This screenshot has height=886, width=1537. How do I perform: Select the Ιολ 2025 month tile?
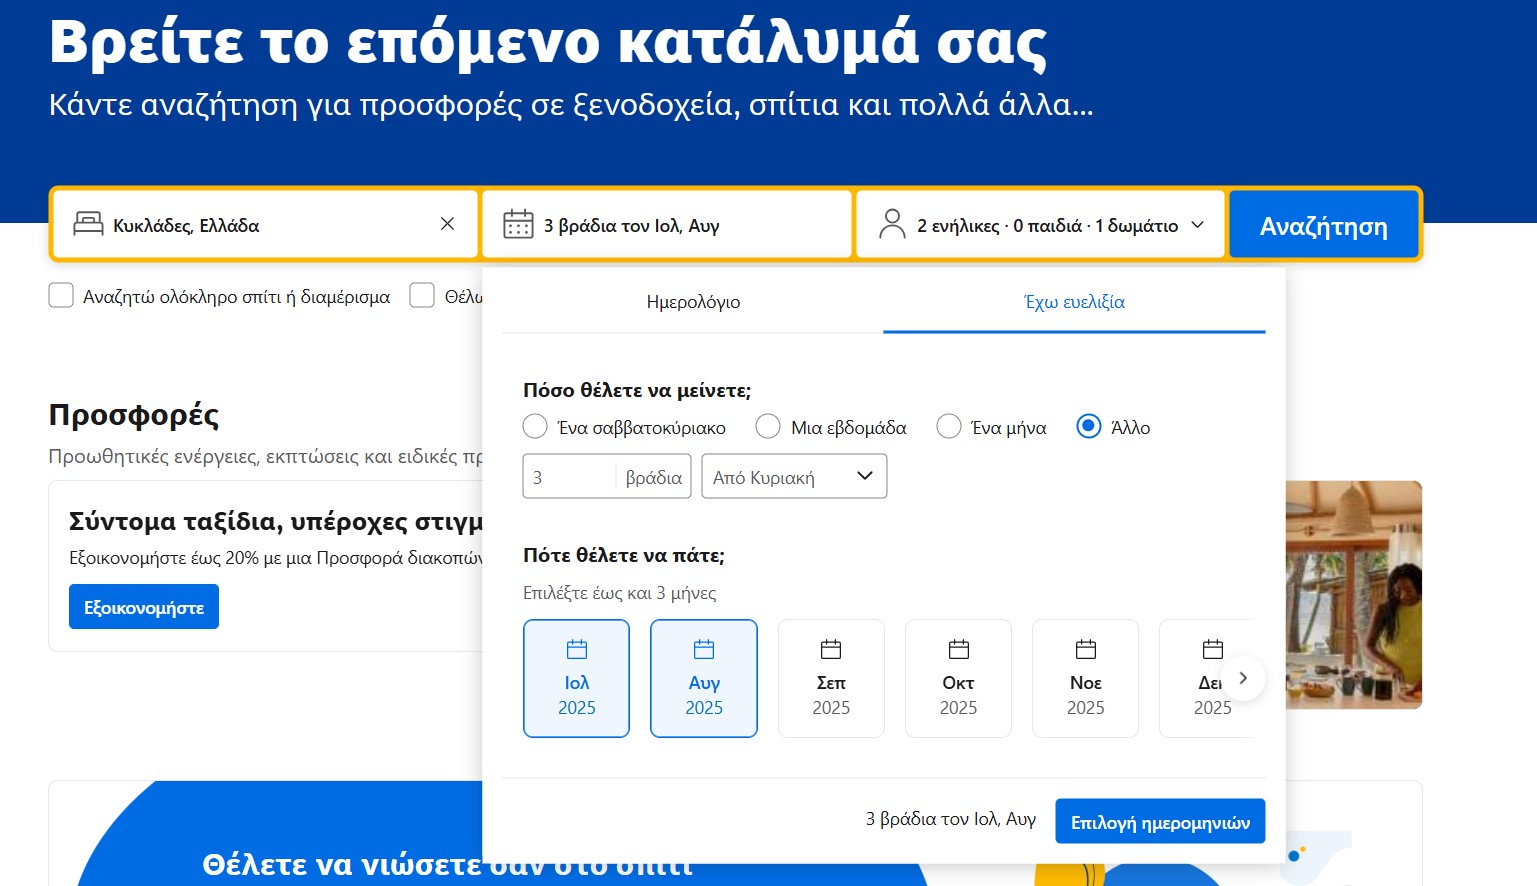576,678
